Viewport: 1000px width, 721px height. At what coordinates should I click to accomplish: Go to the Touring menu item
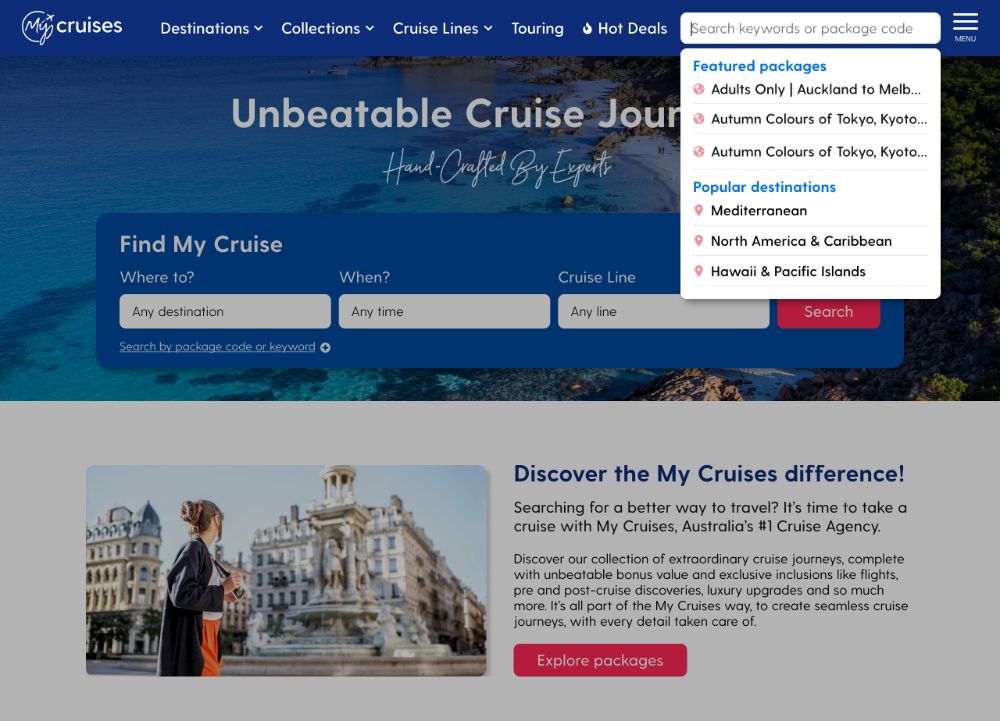[x=538, y=29]
